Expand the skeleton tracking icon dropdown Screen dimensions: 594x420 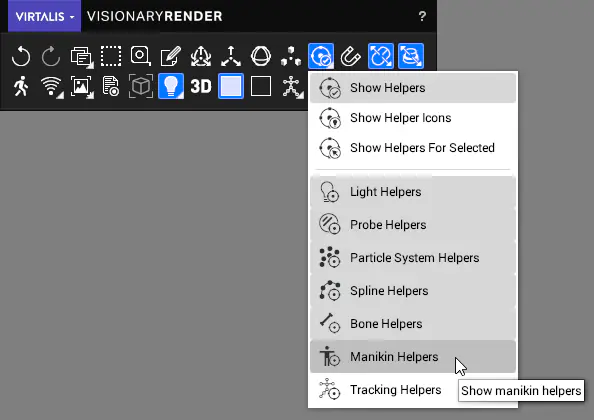coord(301,95)
